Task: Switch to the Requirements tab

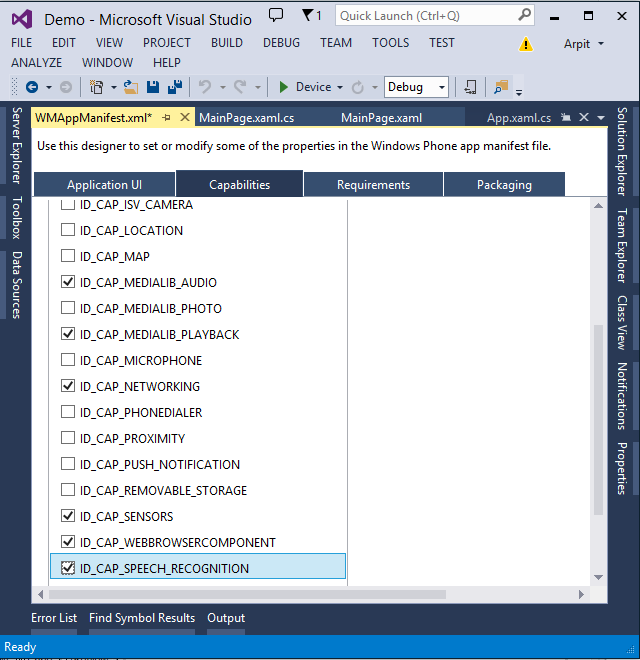Action: (373, 184)
